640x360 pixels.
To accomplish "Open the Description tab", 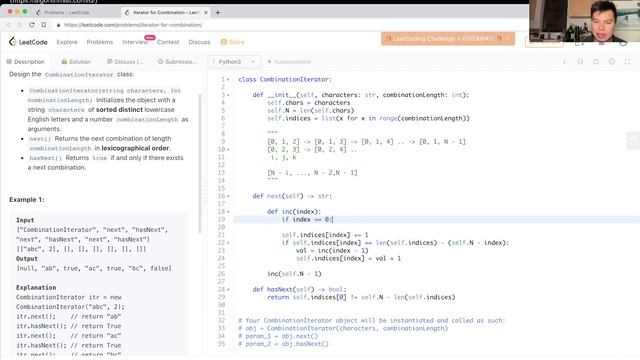I will [x=25, y=62].
